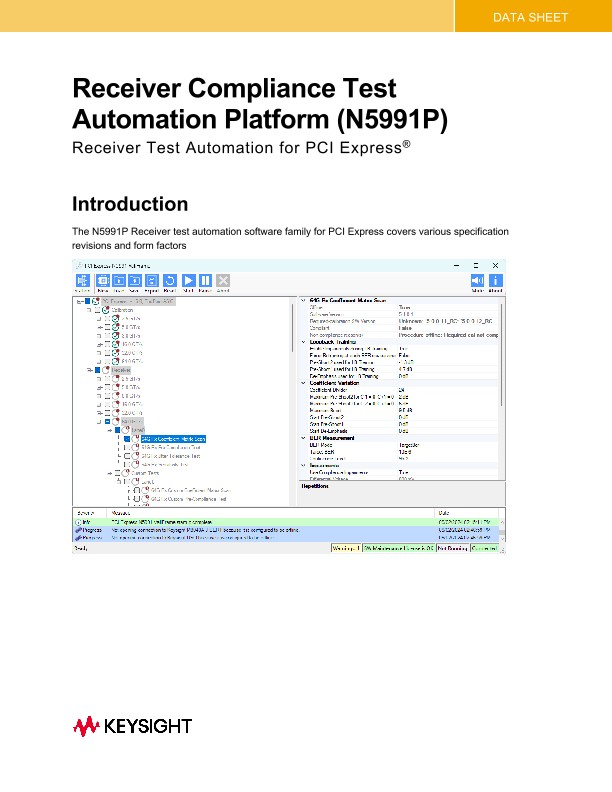The width and height of the screenshot is (612, 792).
Task: Toggle the Receiver checkbox
Action: click(x=97, y=370)
